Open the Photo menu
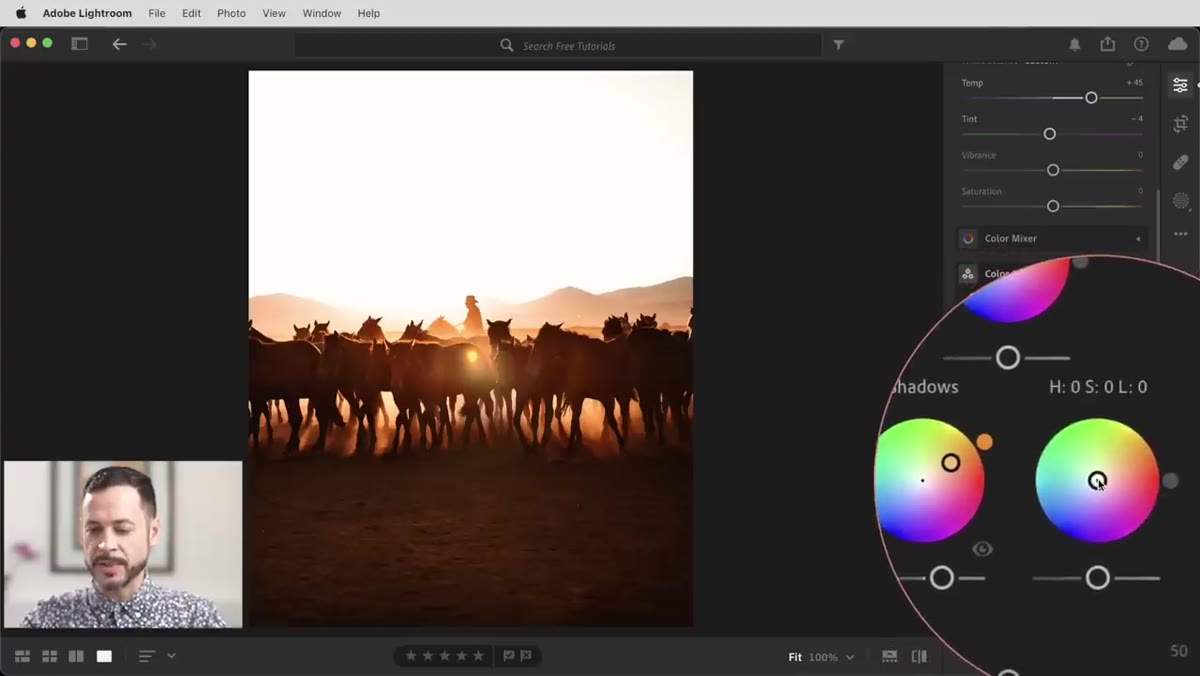This screenshot has height=676, width=1200. tap(231, 13)
